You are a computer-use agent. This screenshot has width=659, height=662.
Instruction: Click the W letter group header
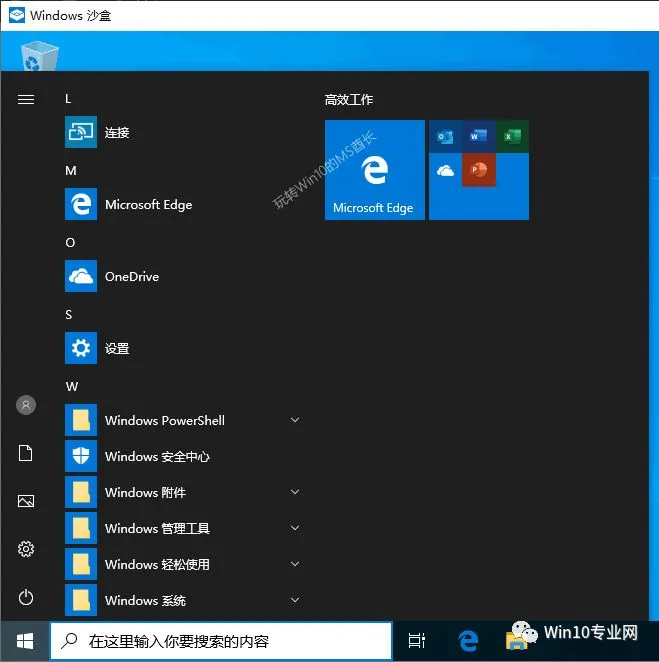pyautogui.click(x=72, y=387)
